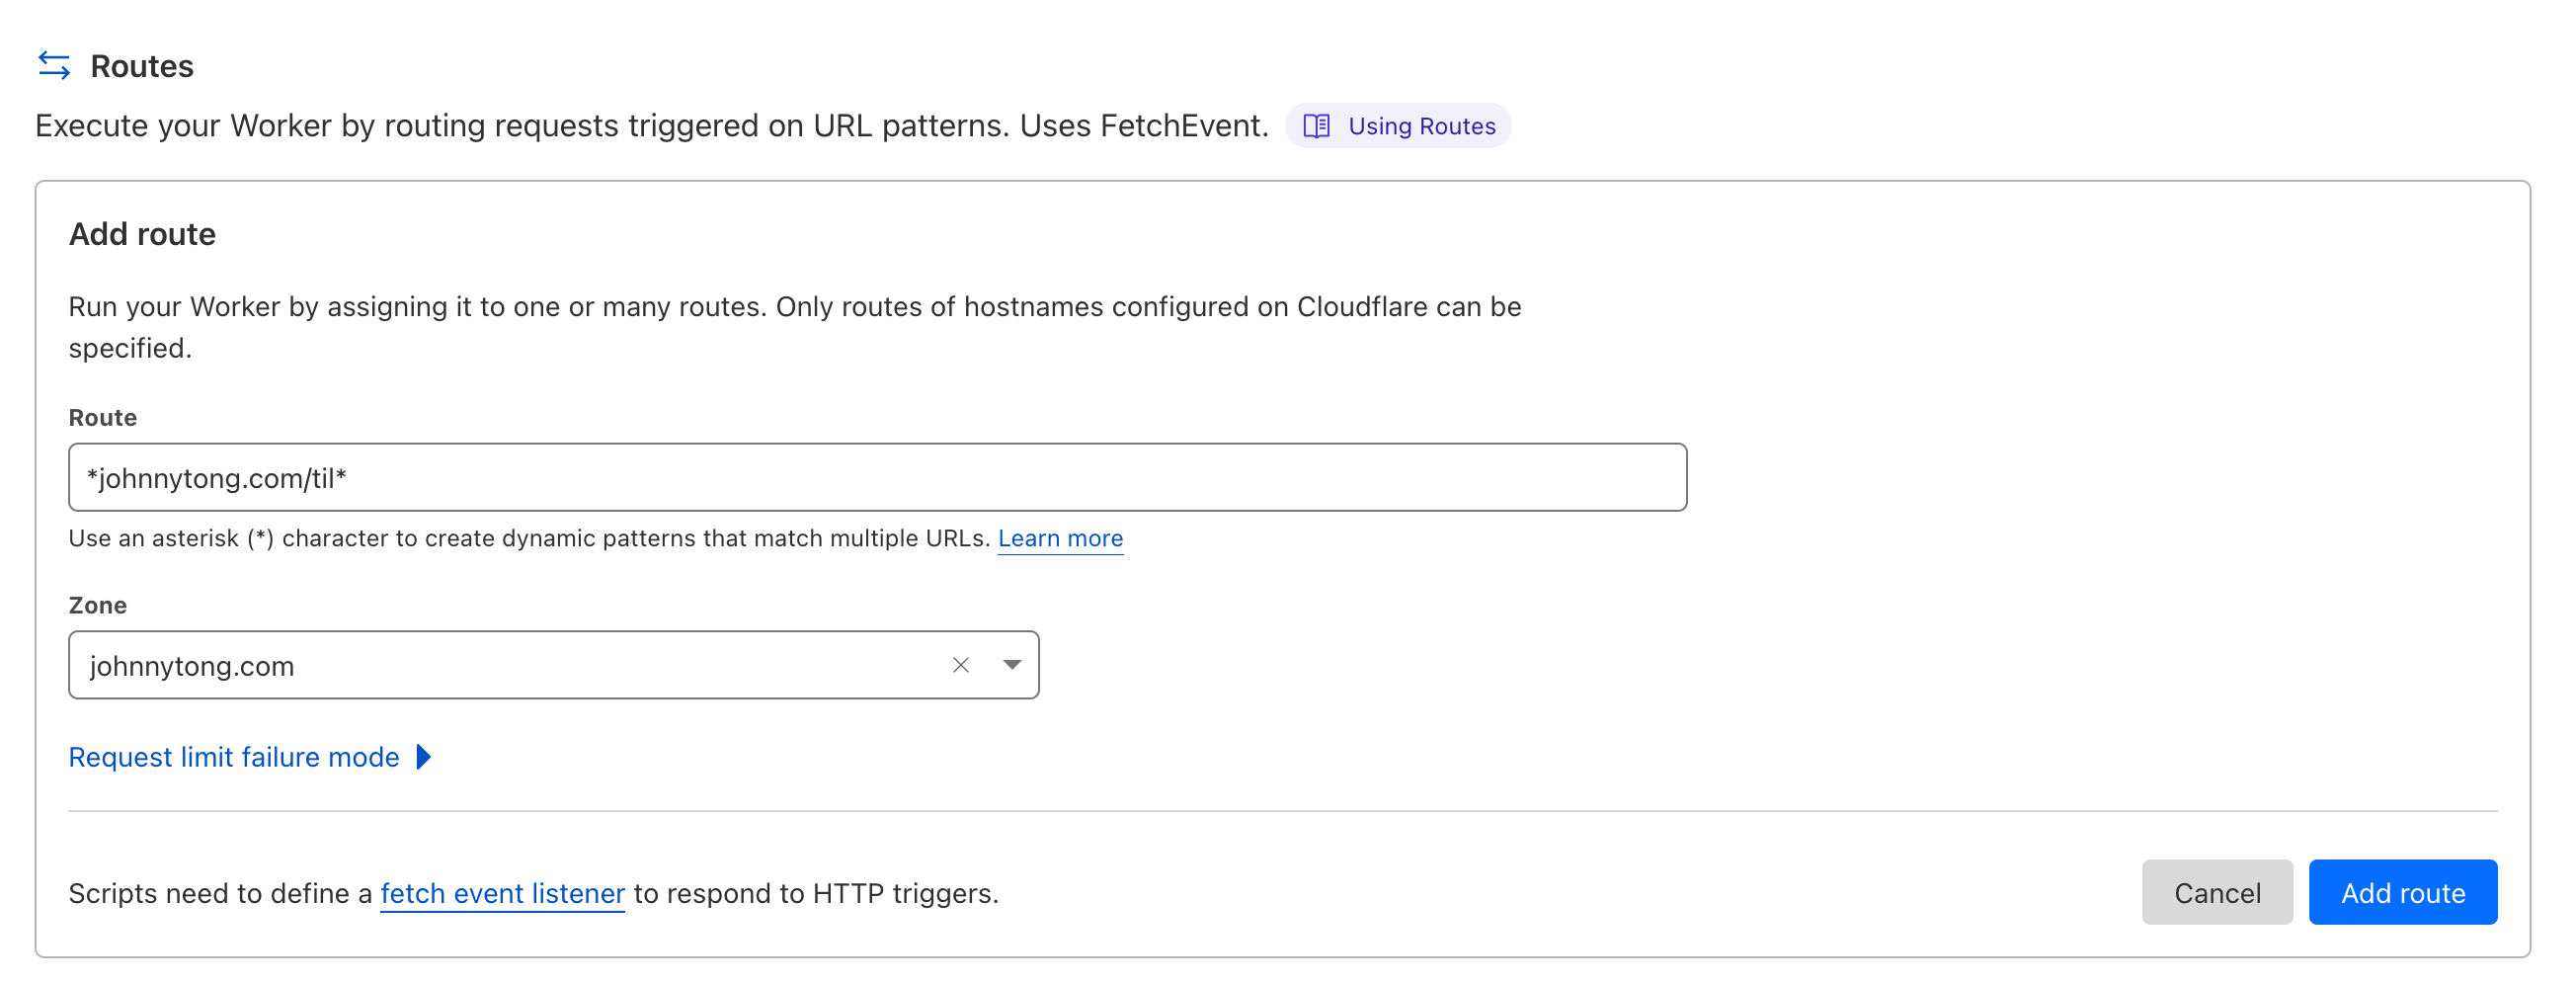Image resolution: width=2576 pixels, height=982 pixels.
Task: Click the Routes bidirectional arrows icon
Action: coord(54,66)
